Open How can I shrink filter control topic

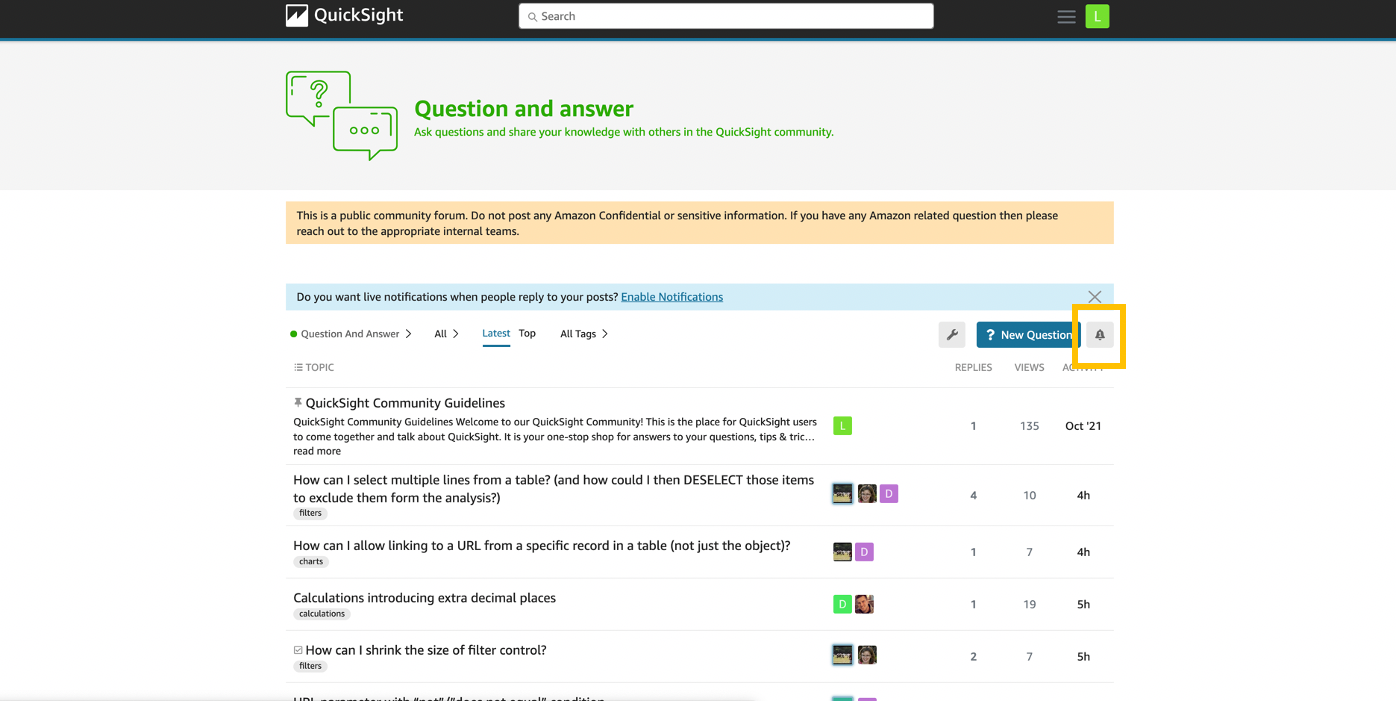pyautogui.click(x=426, y=650)
